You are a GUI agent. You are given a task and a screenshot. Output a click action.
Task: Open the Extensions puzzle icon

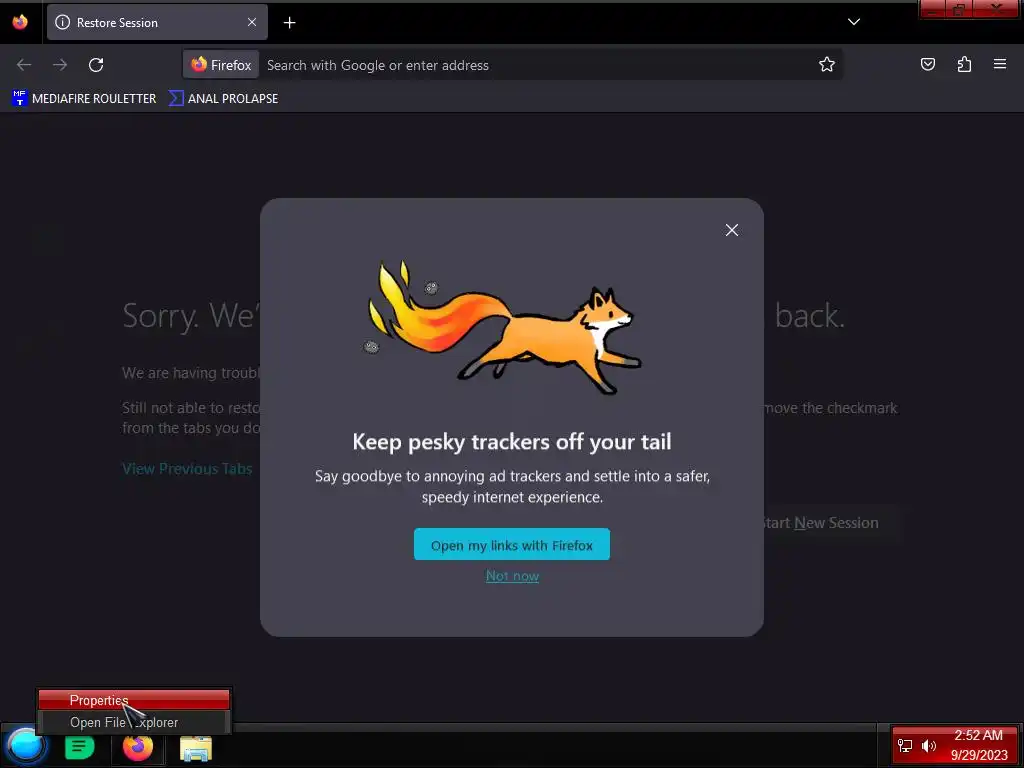click(x=964, y=64)
